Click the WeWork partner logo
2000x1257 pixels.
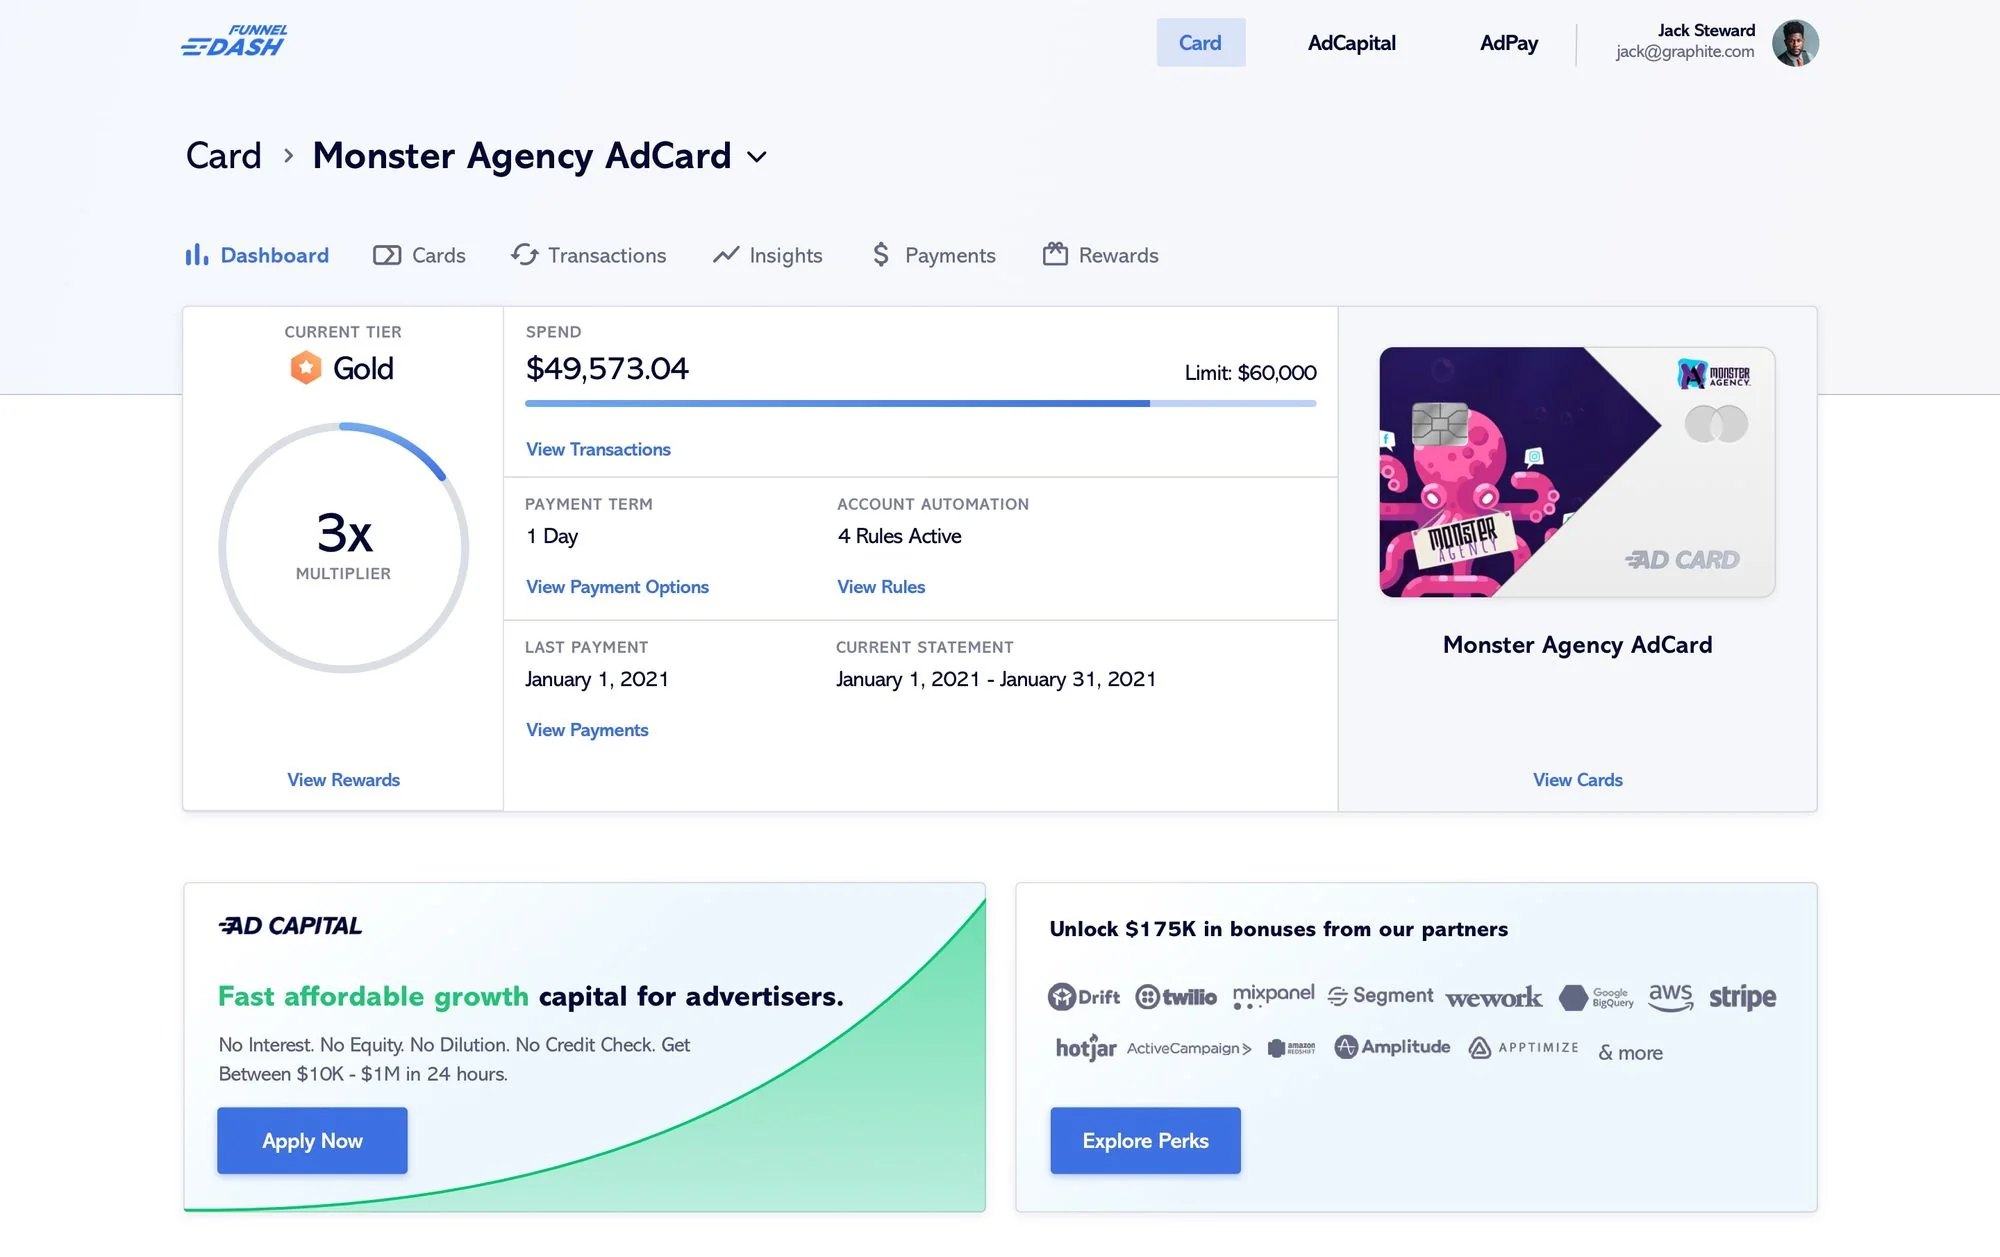1494,998
